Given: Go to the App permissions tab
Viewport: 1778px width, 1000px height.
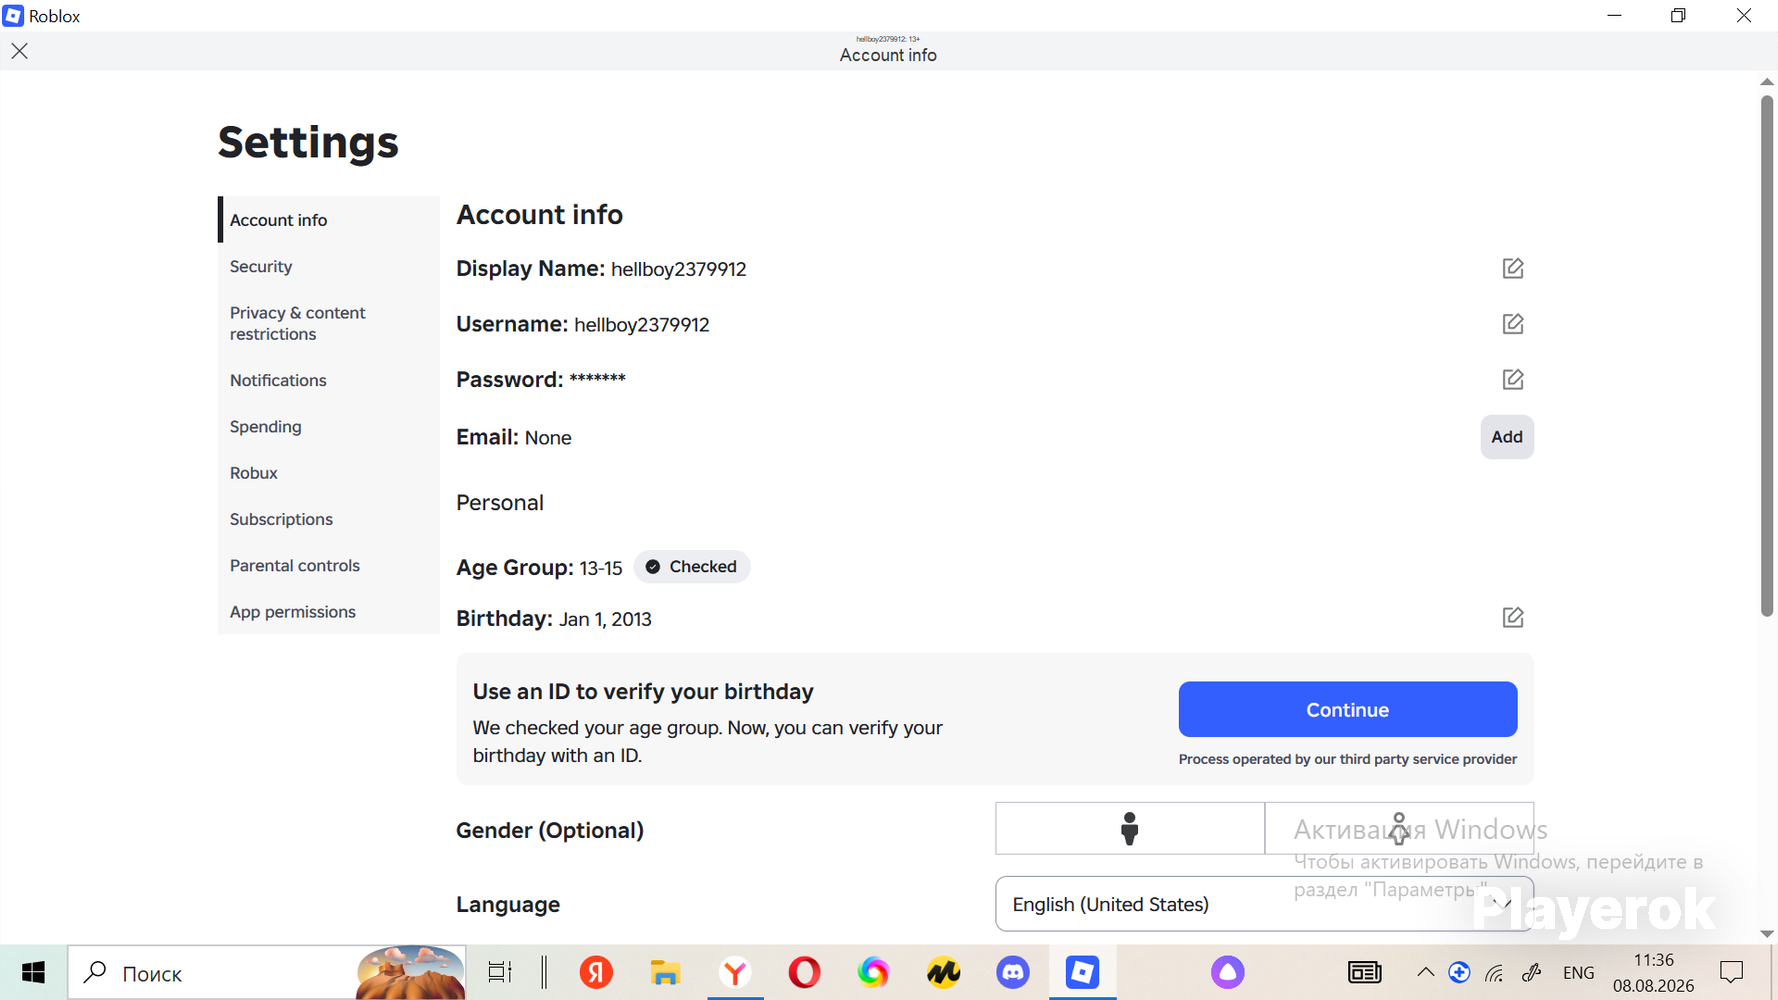Looking at the screenshot, I should point(329,611).
